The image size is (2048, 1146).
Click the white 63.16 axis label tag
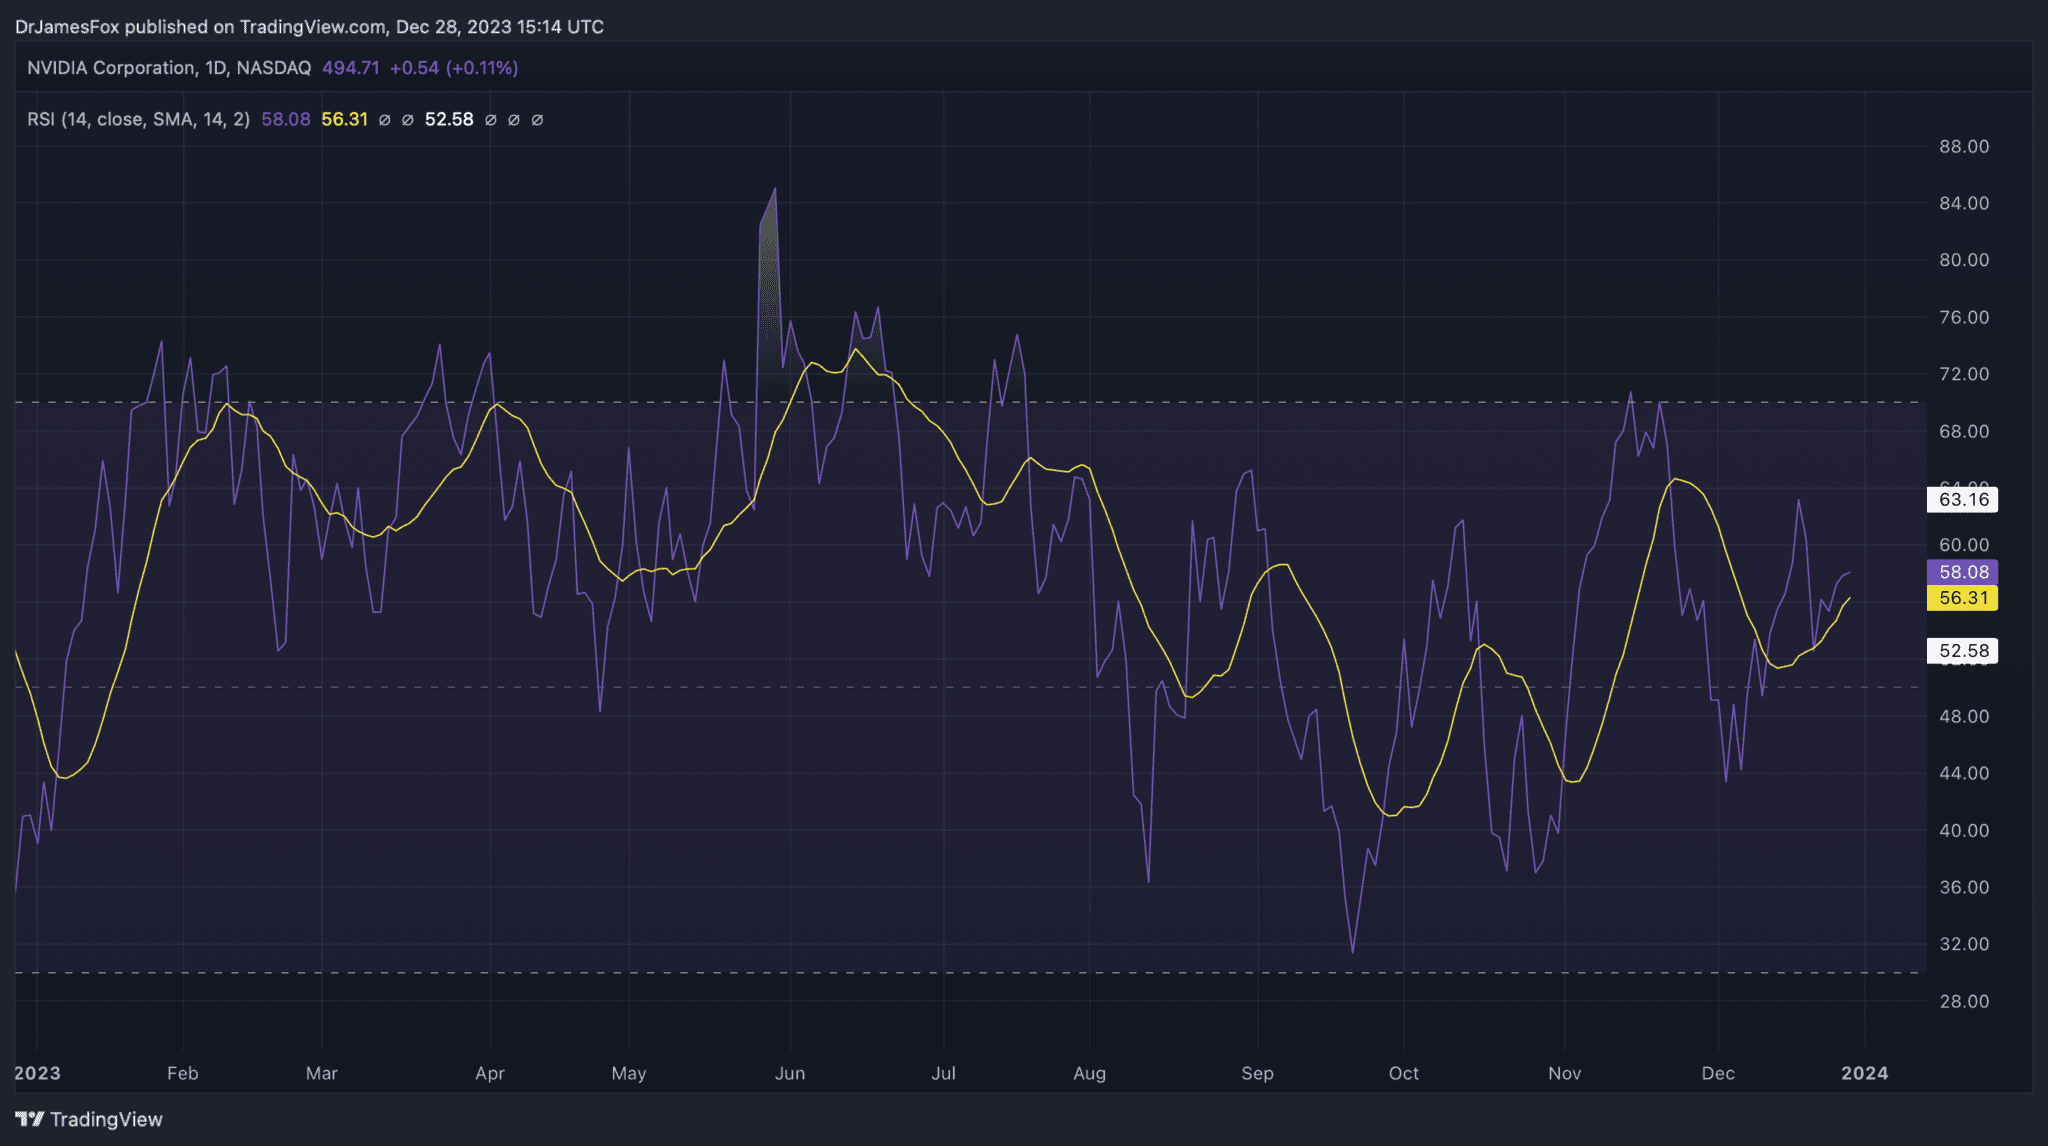(1962, 499)
